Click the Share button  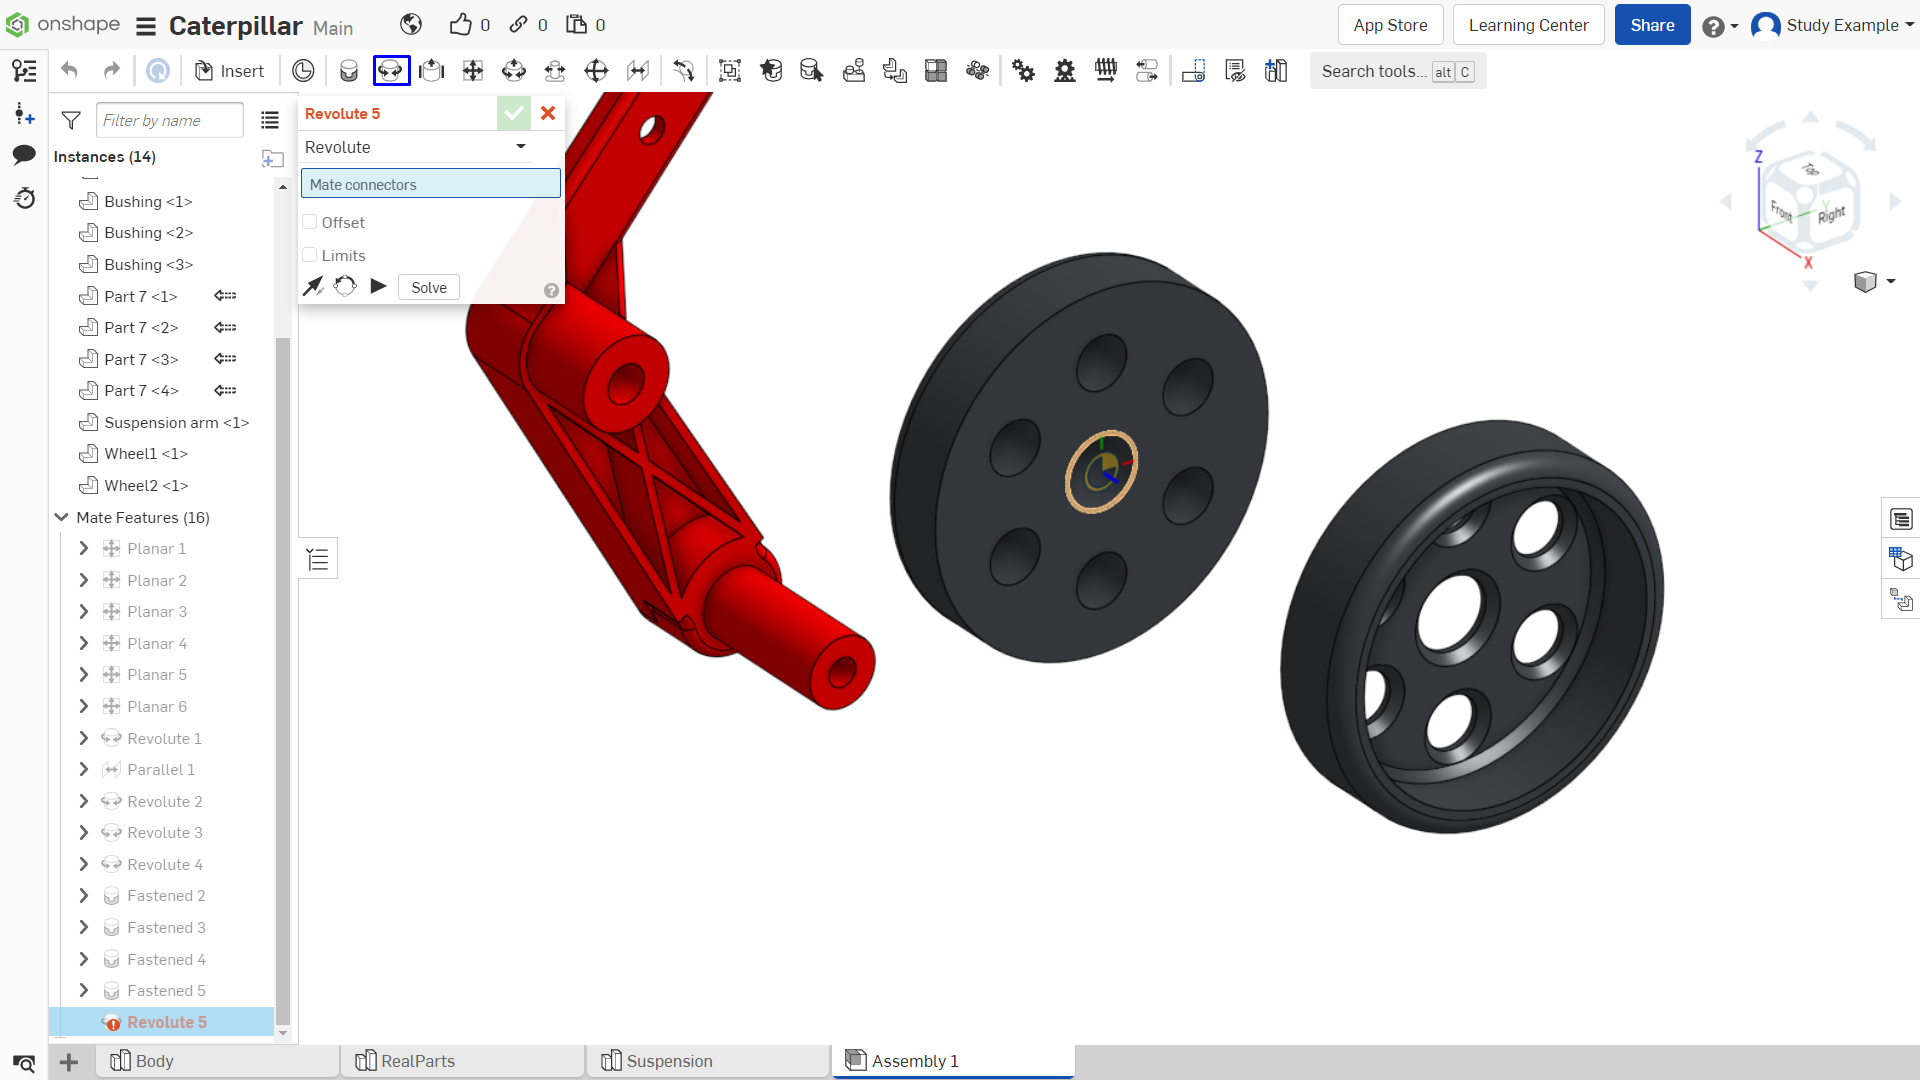pos(1652,25)
